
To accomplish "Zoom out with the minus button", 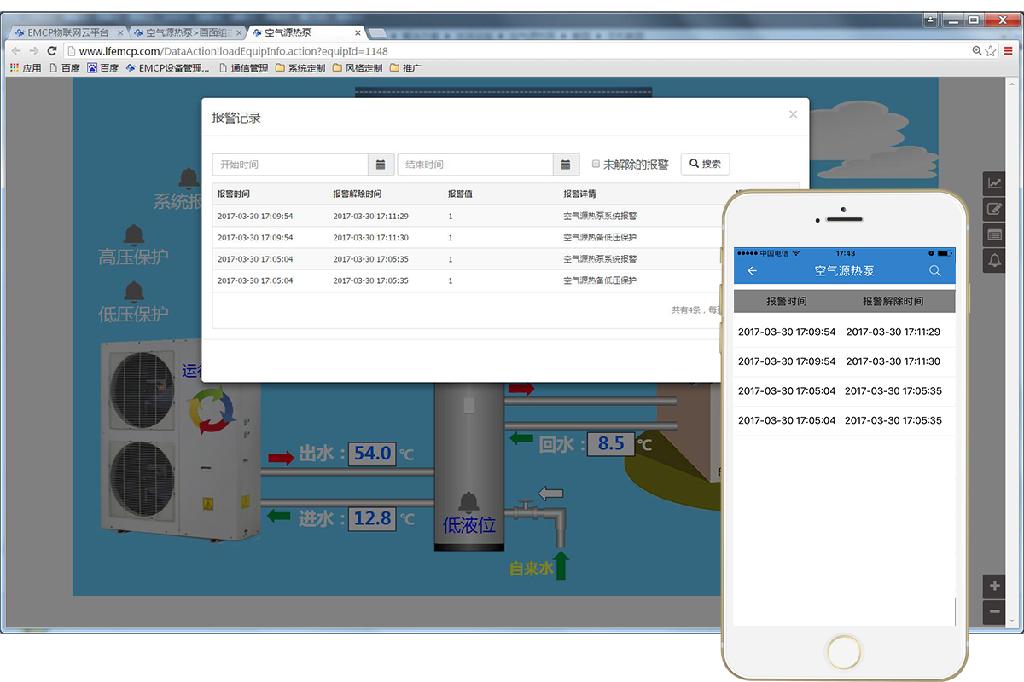I will point(994,611).
